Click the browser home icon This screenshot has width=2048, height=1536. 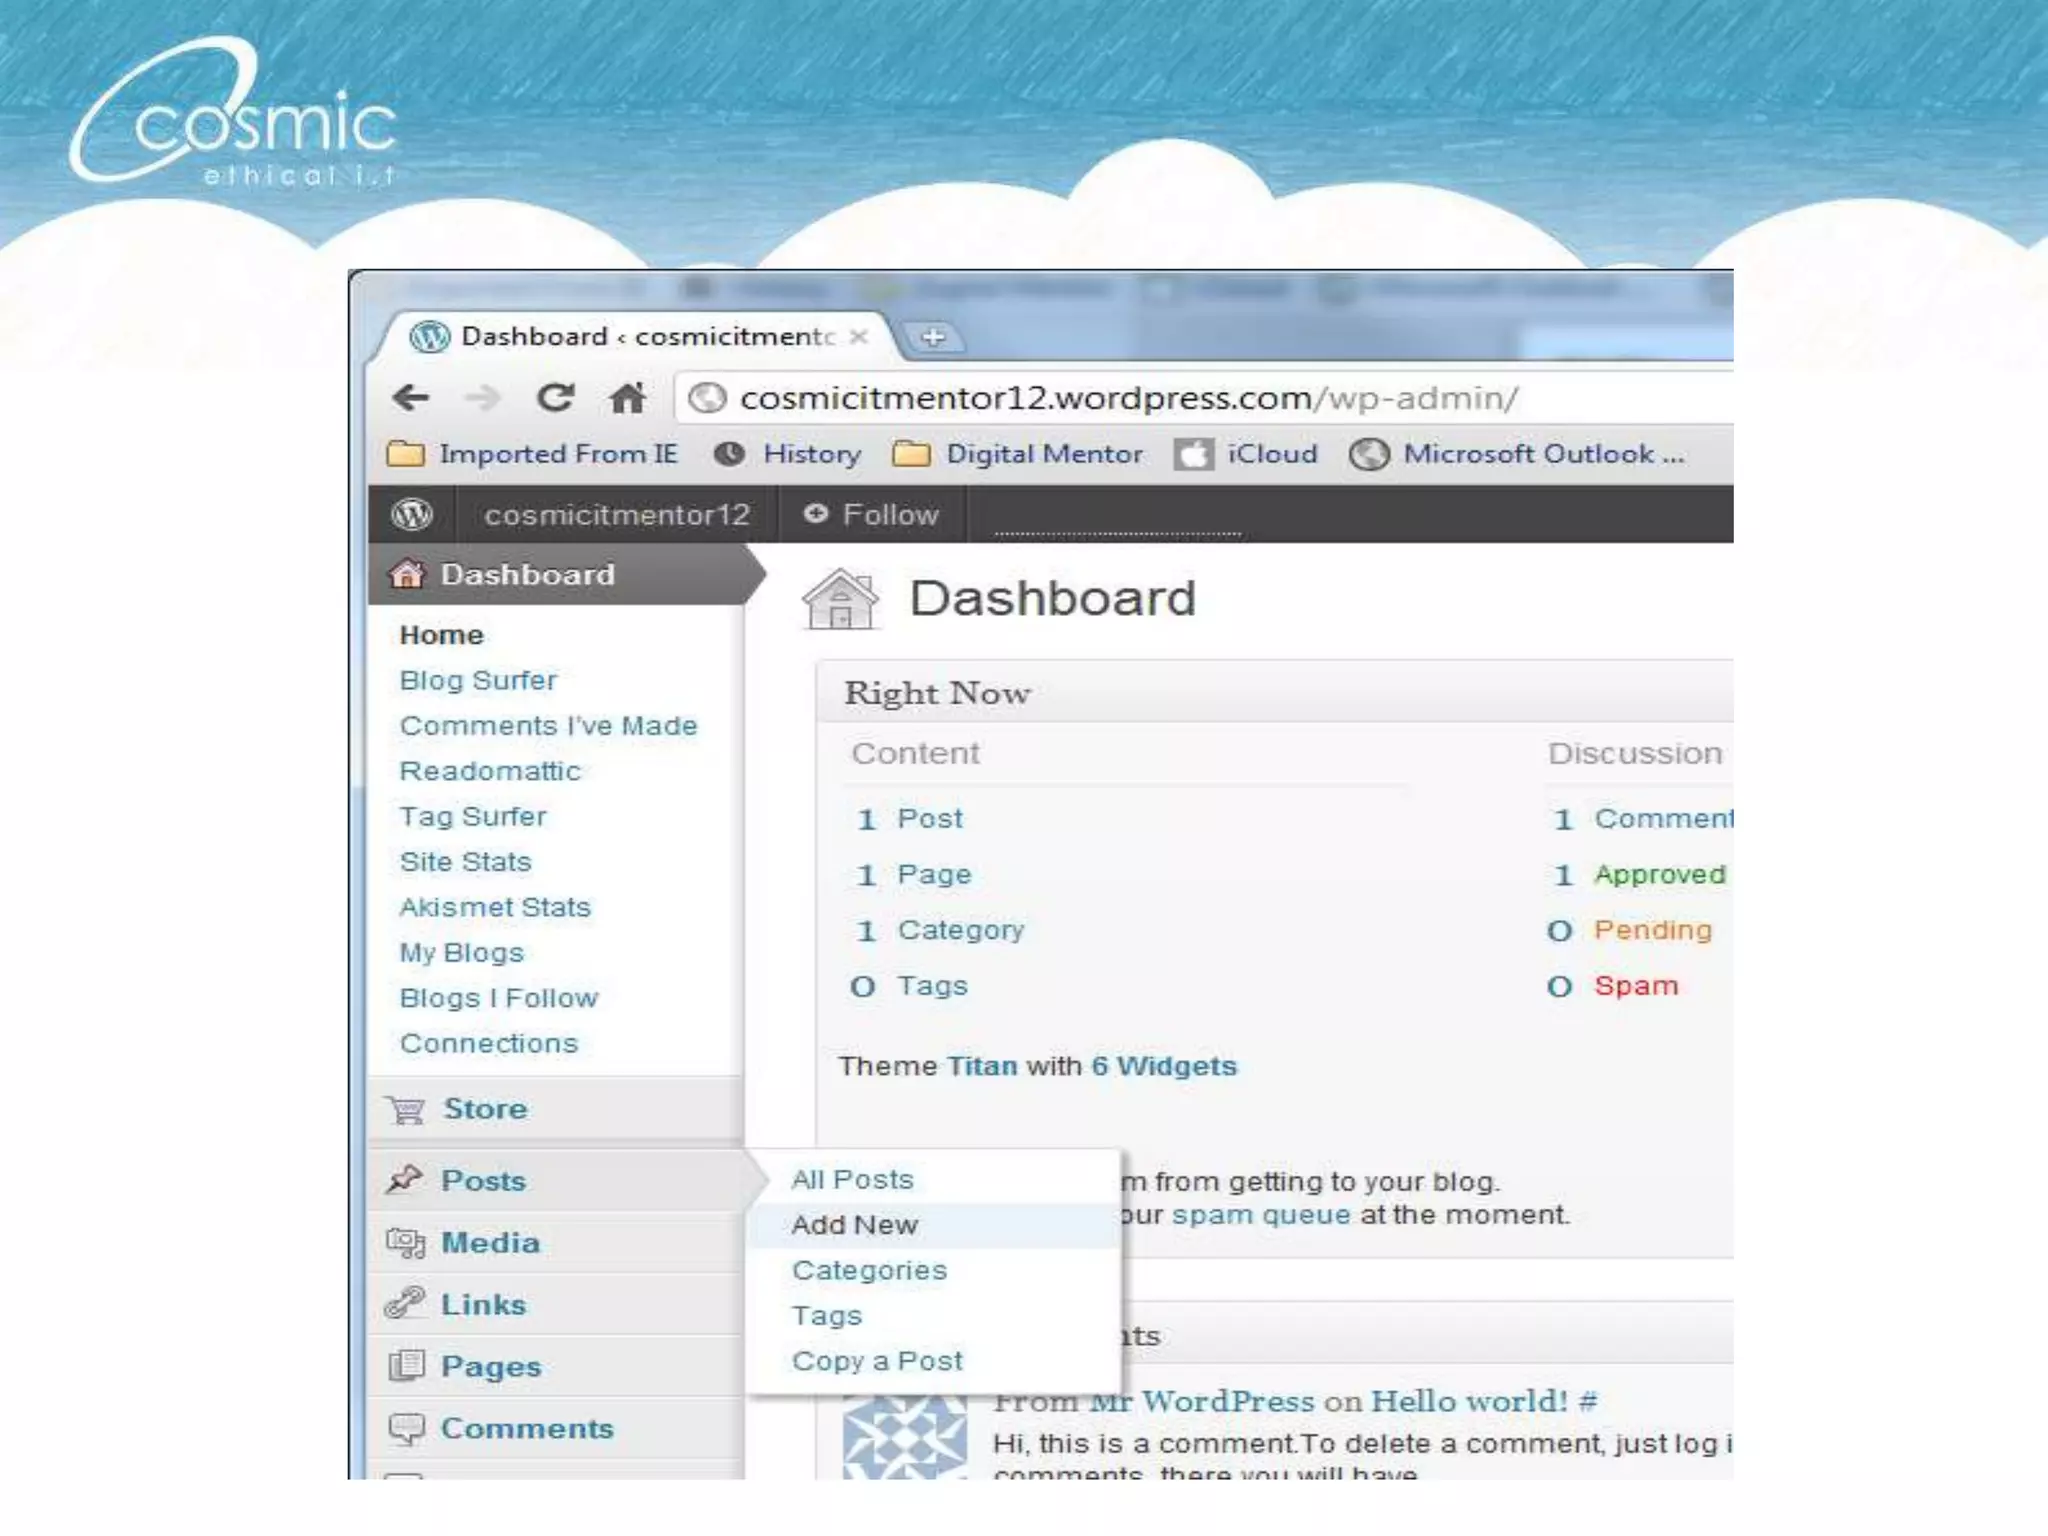pyautogui.click(x=627, y=398)
